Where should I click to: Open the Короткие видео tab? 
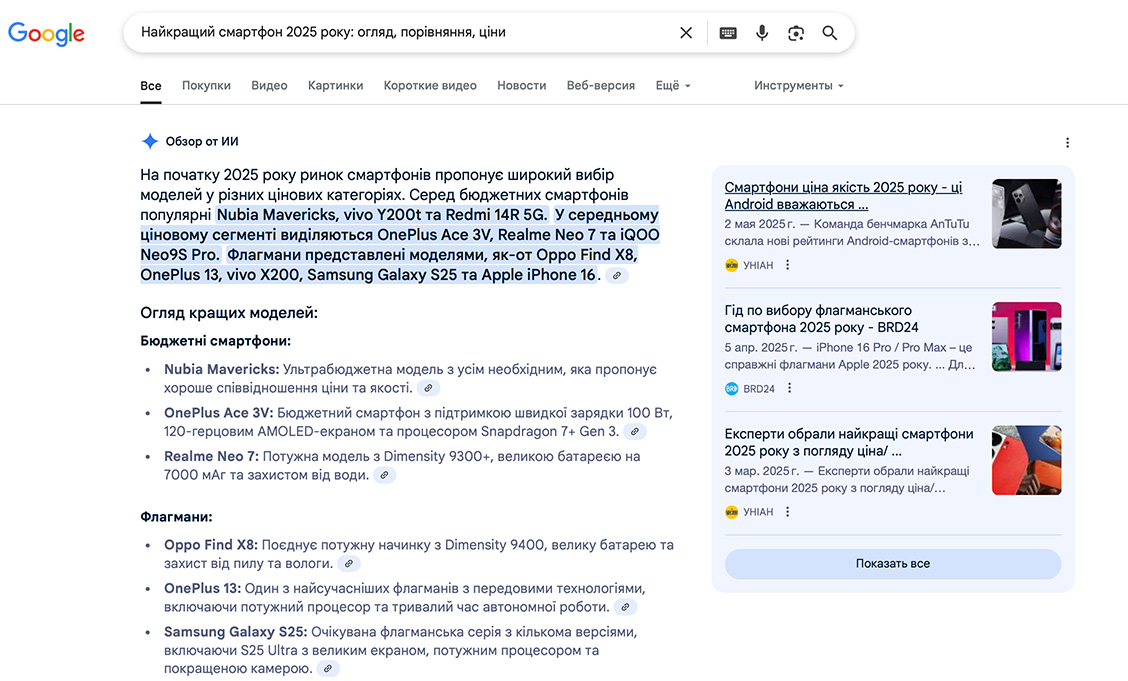pyautogui.click(x=430, y=86)
